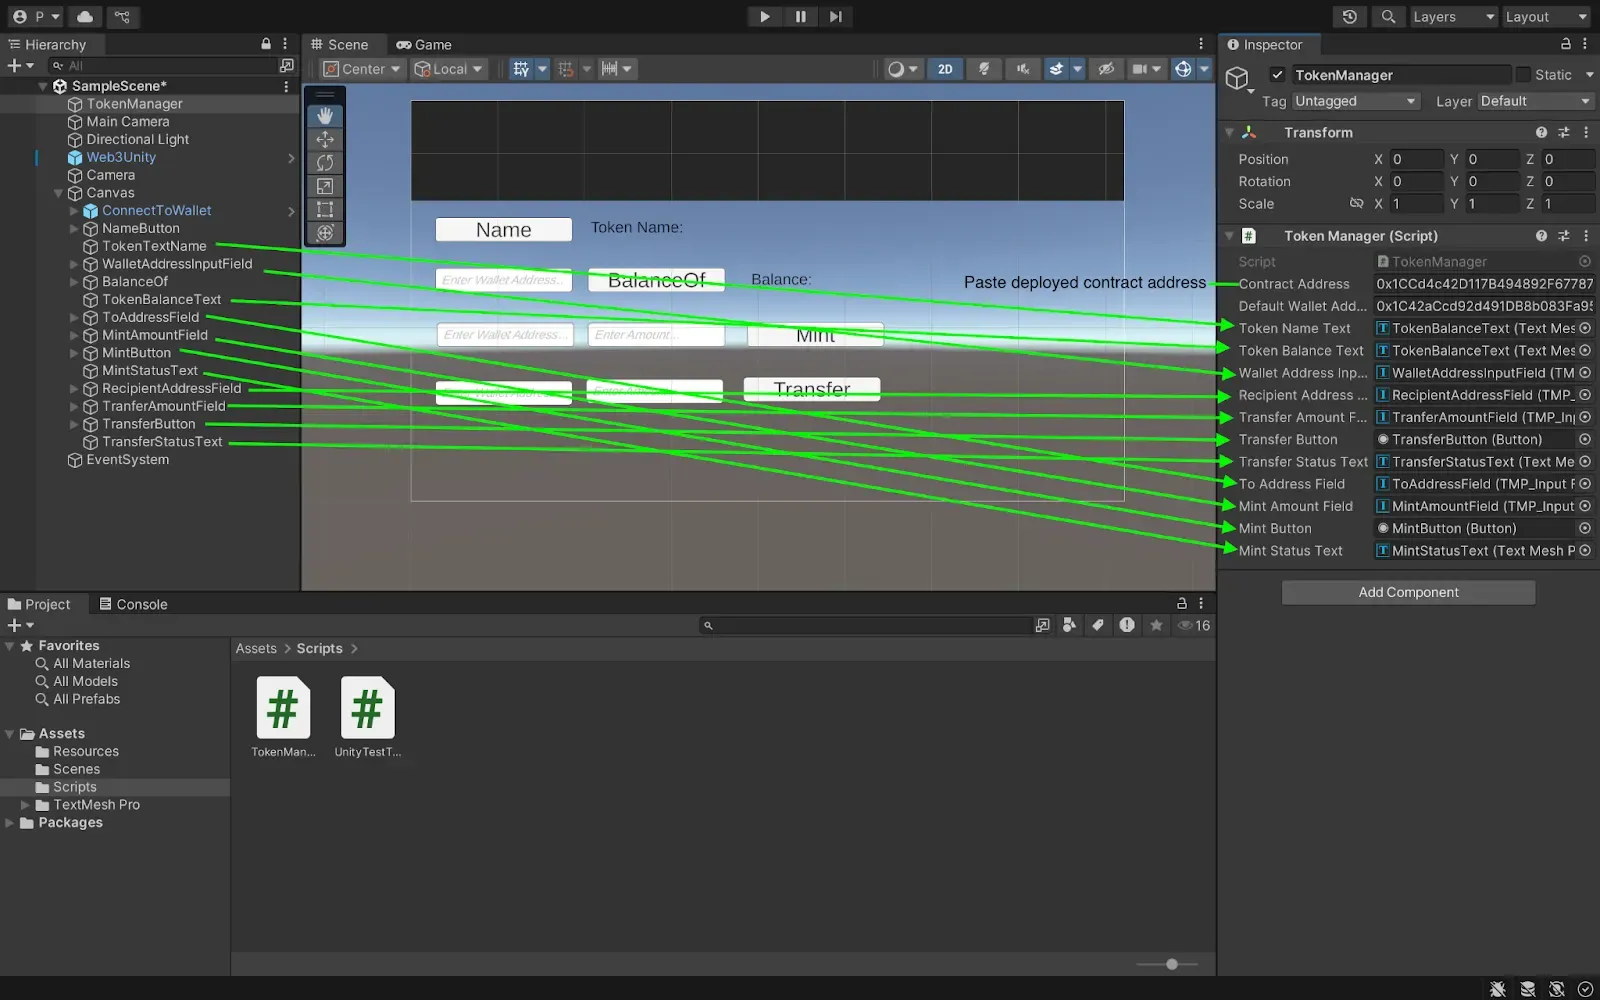Viewport: 1600px width, 1000px height.
Task: Adjust the asset icon size slider
Action: pos(1171,964)
